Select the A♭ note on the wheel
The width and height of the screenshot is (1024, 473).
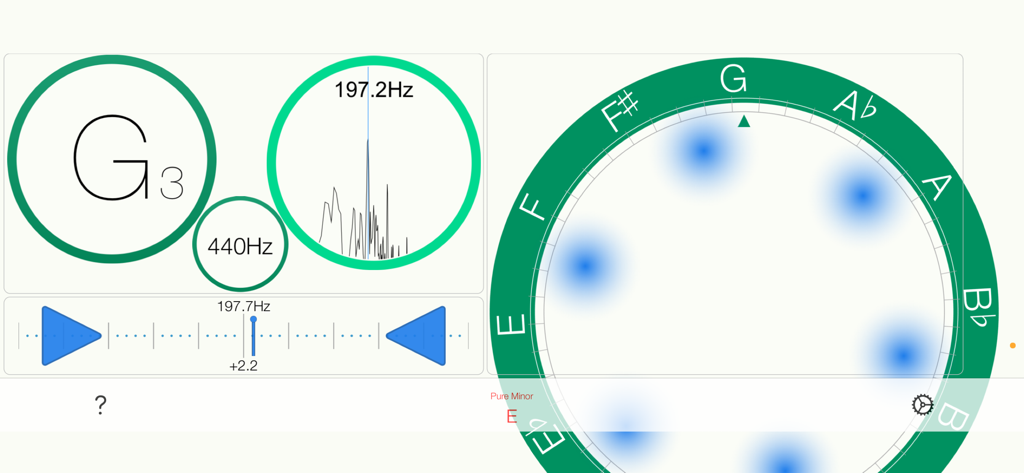click(x=853, y=105)
